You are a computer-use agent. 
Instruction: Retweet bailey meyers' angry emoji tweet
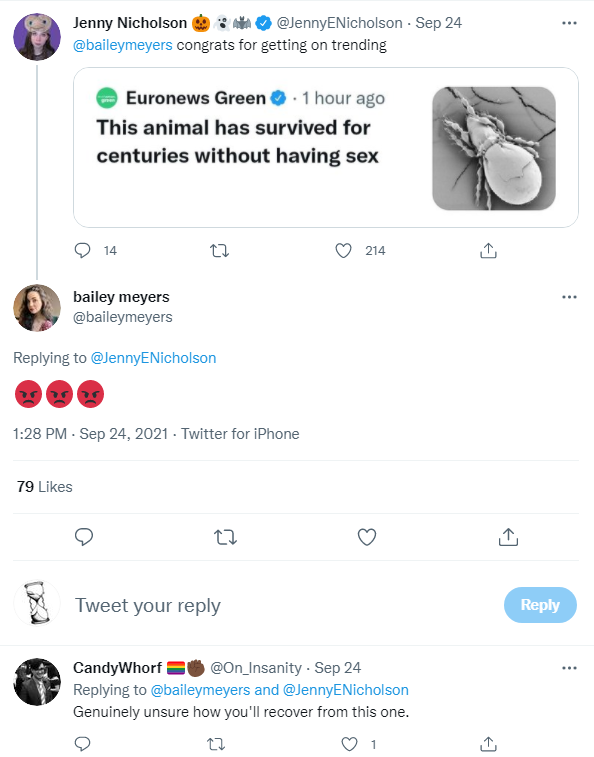coord(226,537)
